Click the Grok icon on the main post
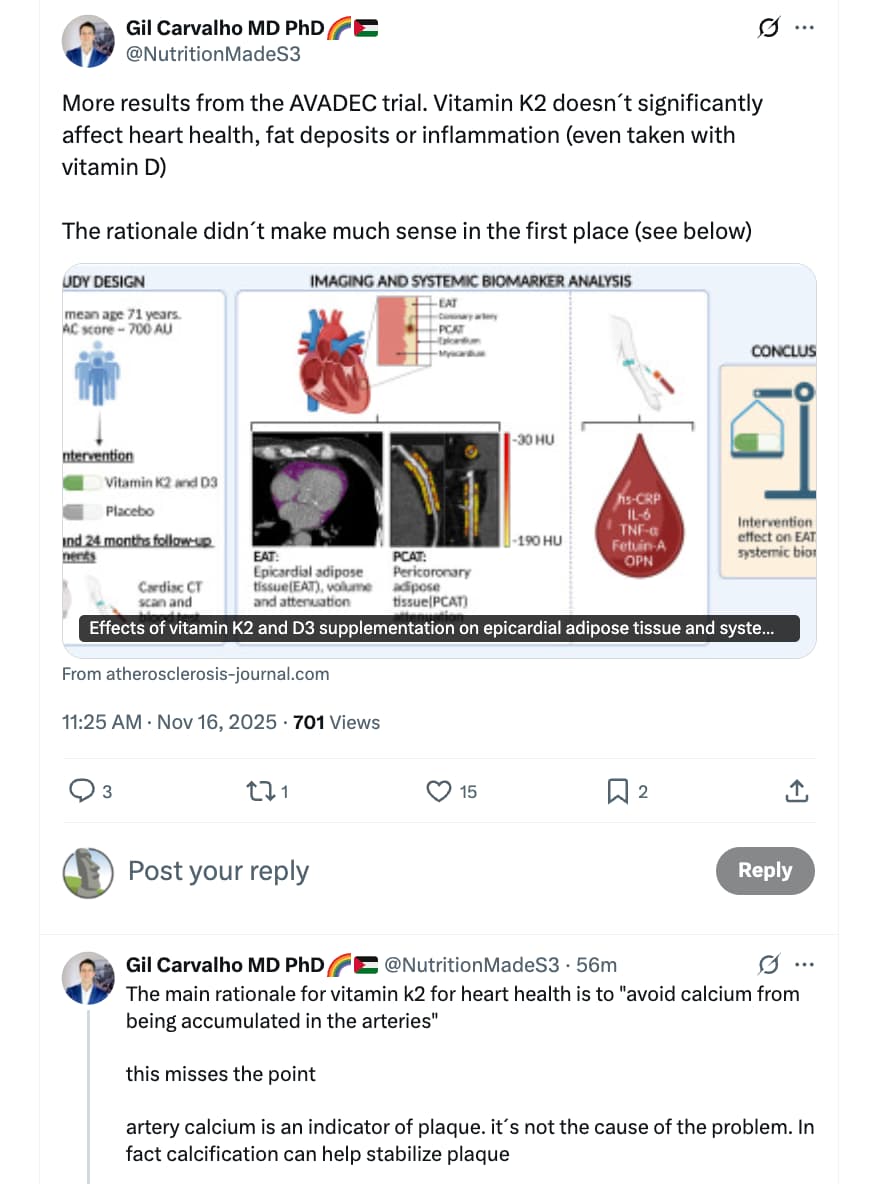Screen dimensions: 878x1184 tap(768, 29)
